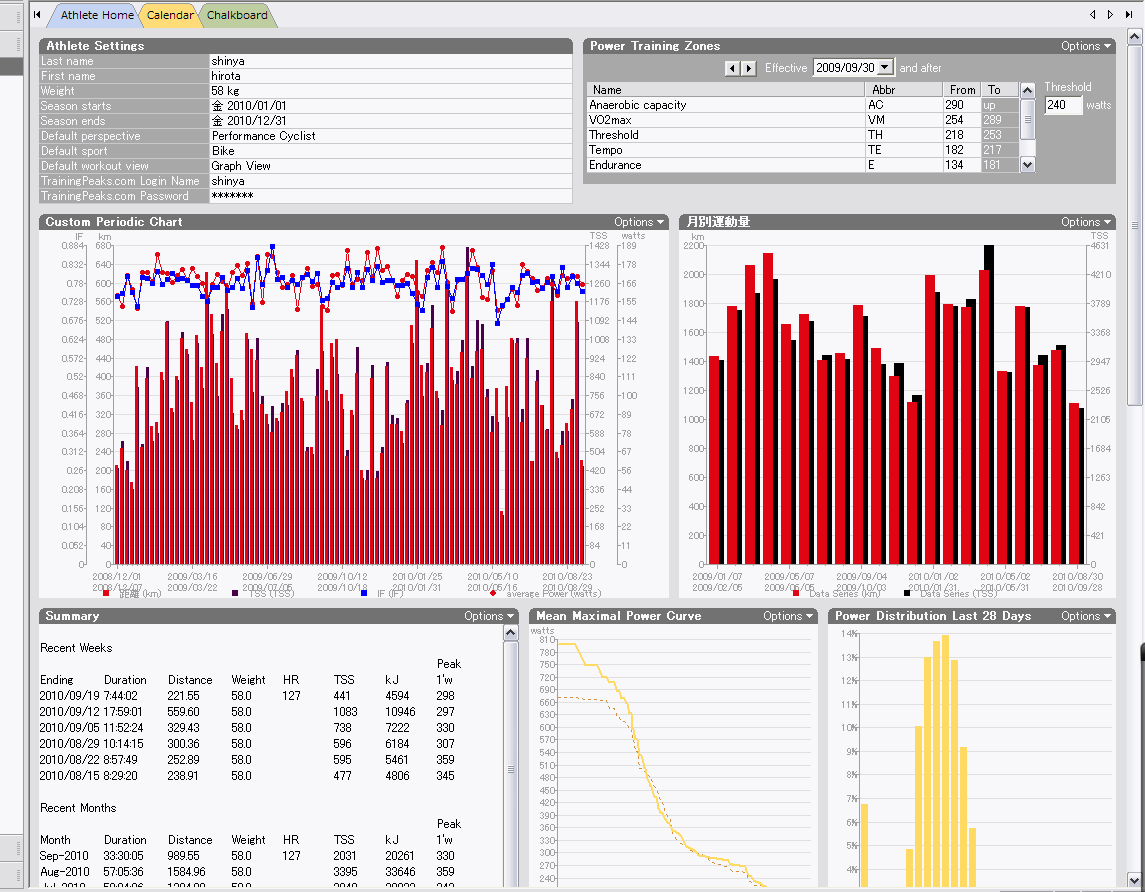Click the Threshold watts input field

(1062, 105)
